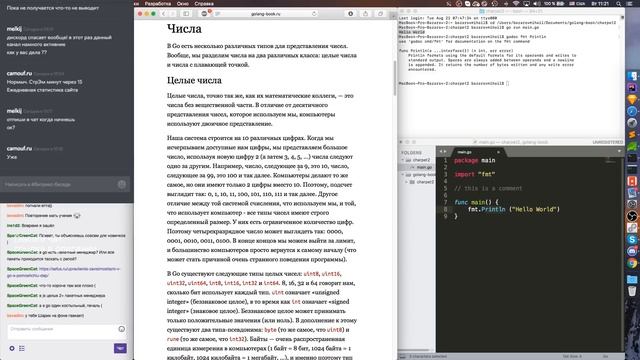Open the Discord emoji picker
Viewport: 640px width, 360px height.
(122, 184)
